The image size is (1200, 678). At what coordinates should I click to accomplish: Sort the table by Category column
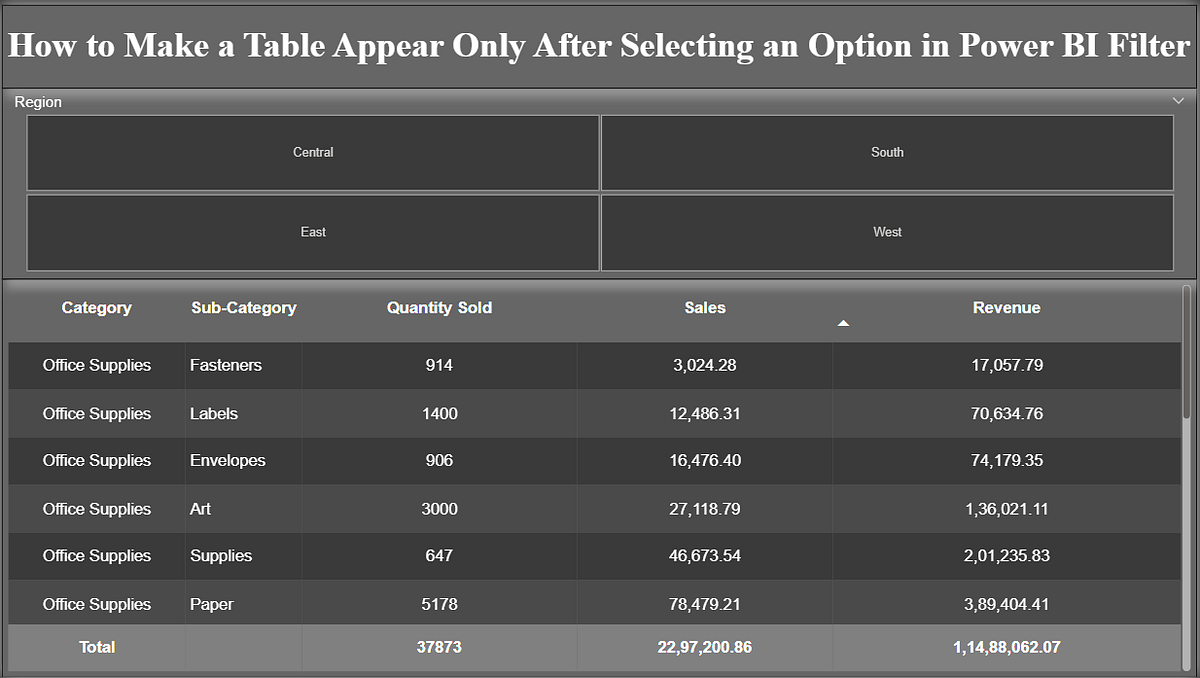[x=96, y=308]
